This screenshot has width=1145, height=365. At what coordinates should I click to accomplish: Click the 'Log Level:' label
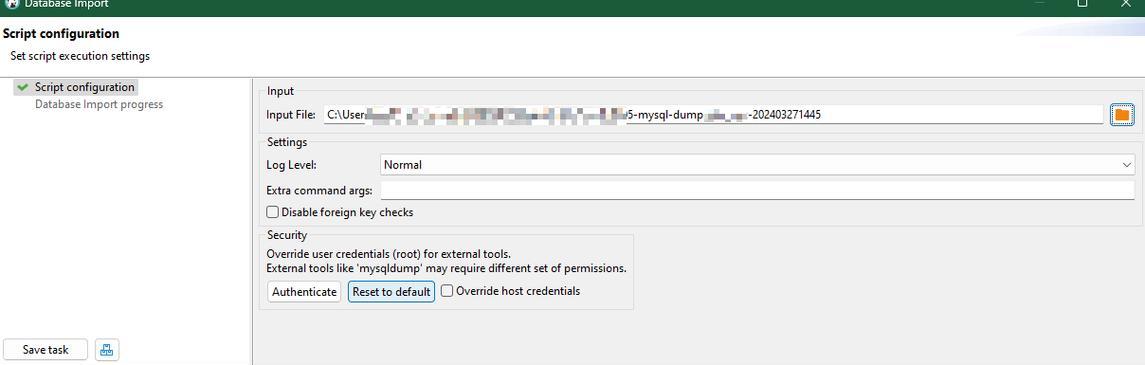coord(292,165)
